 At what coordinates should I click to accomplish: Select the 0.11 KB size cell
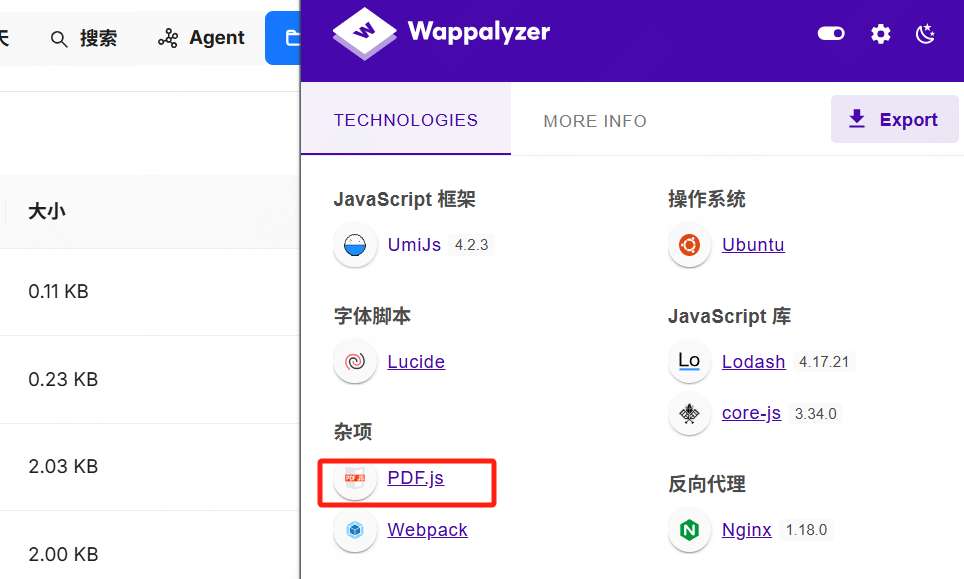pos(58,291)
